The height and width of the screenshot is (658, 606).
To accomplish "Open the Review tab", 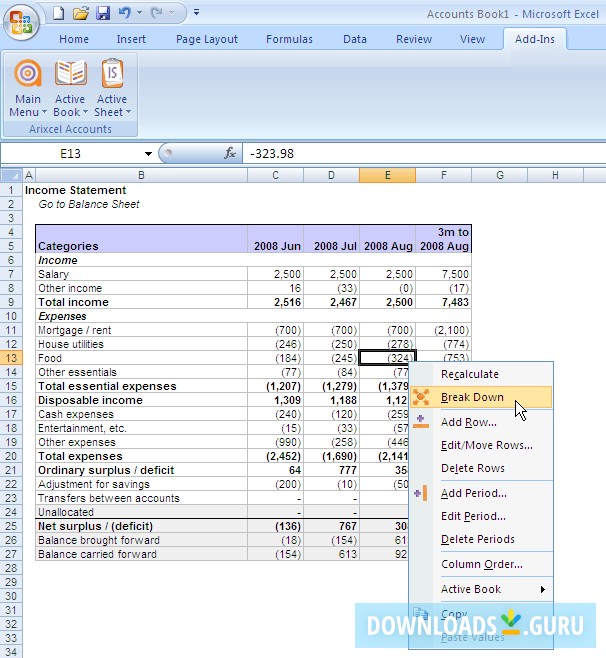I will [414, 39].
